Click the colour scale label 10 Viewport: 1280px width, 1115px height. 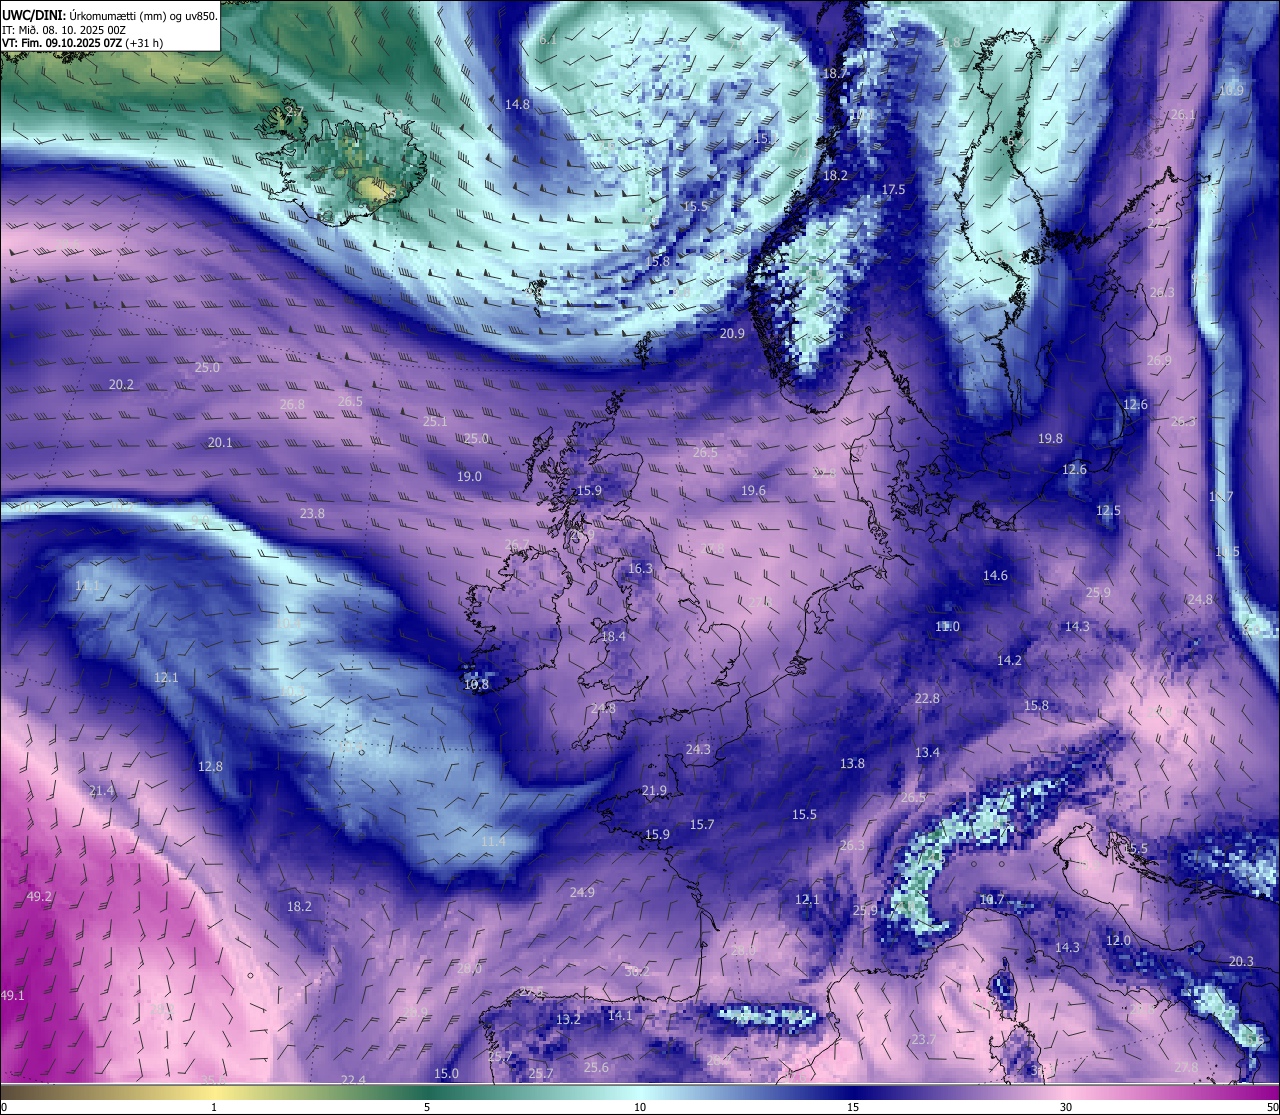(x=640, y=1107)
